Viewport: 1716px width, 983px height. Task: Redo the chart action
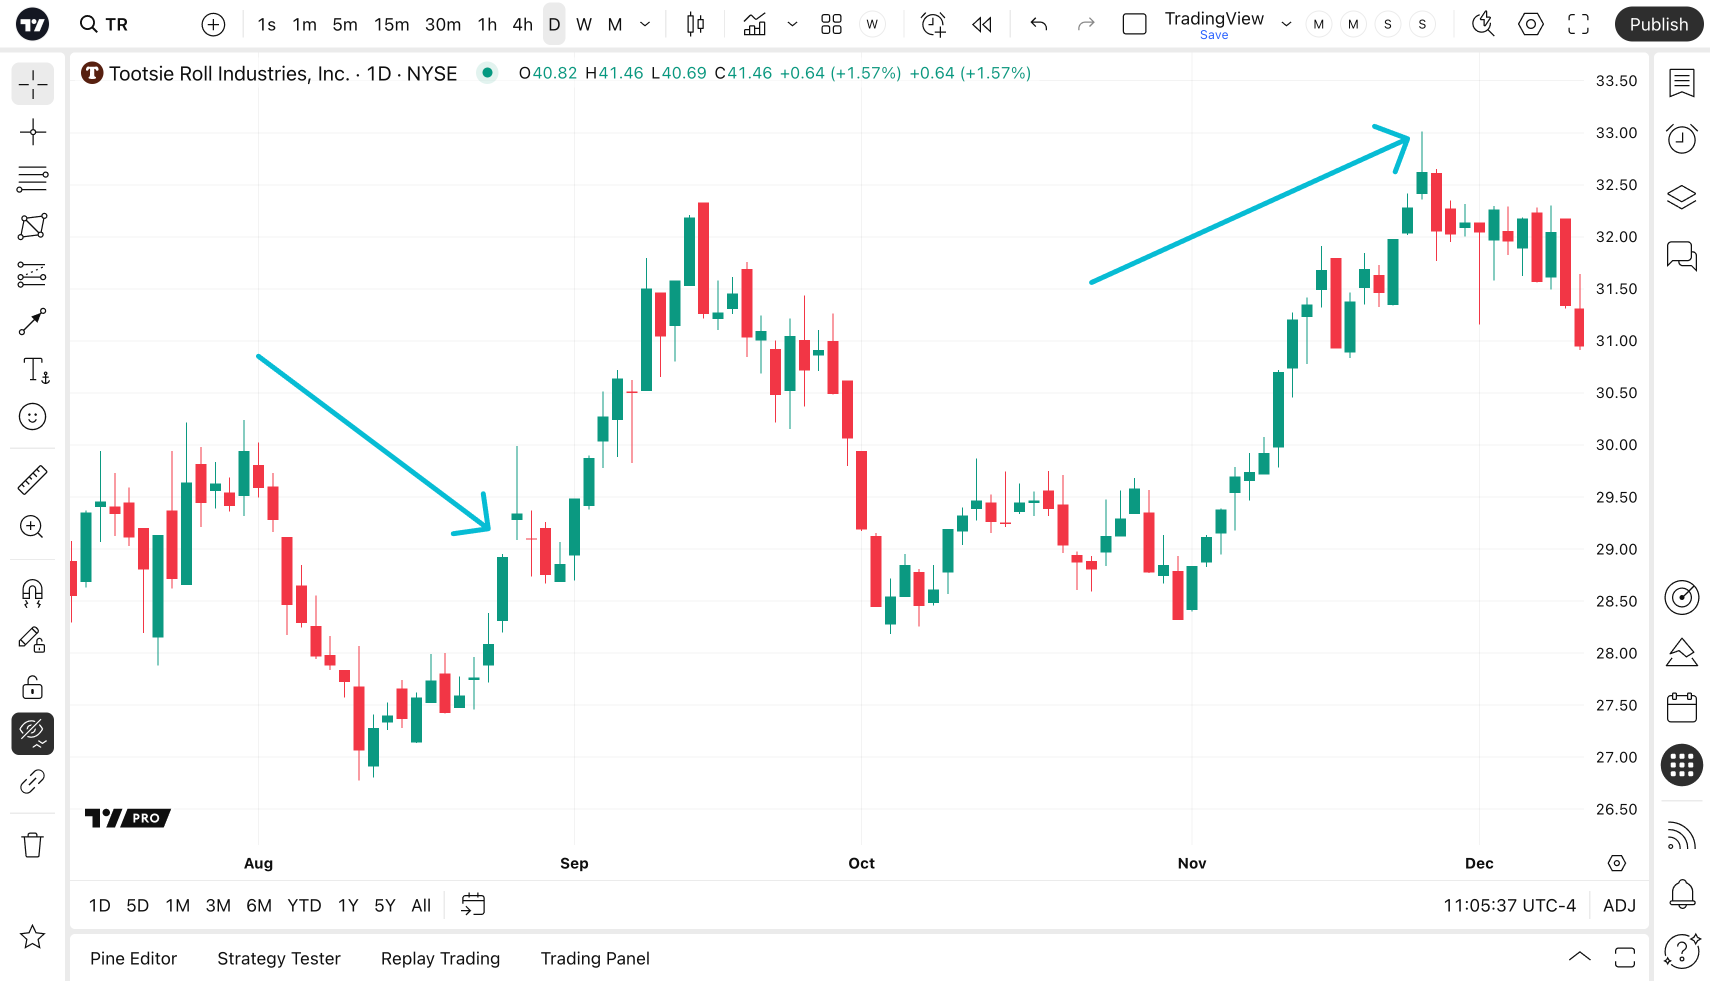[1086, 24]
